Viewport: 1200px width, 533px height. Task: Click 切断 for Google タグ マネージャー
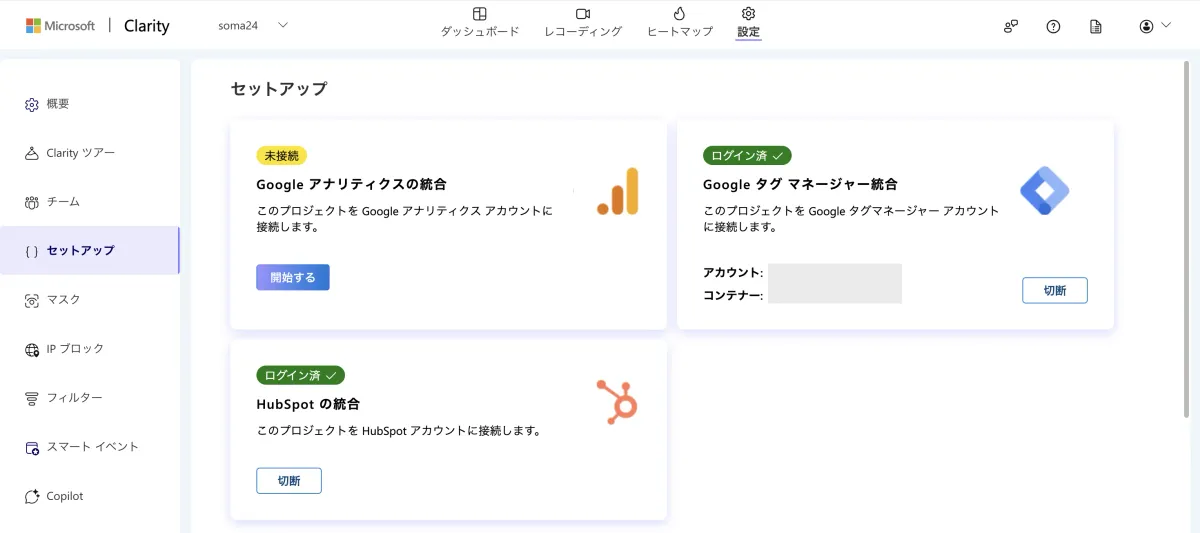click(x=1055, y=290)
